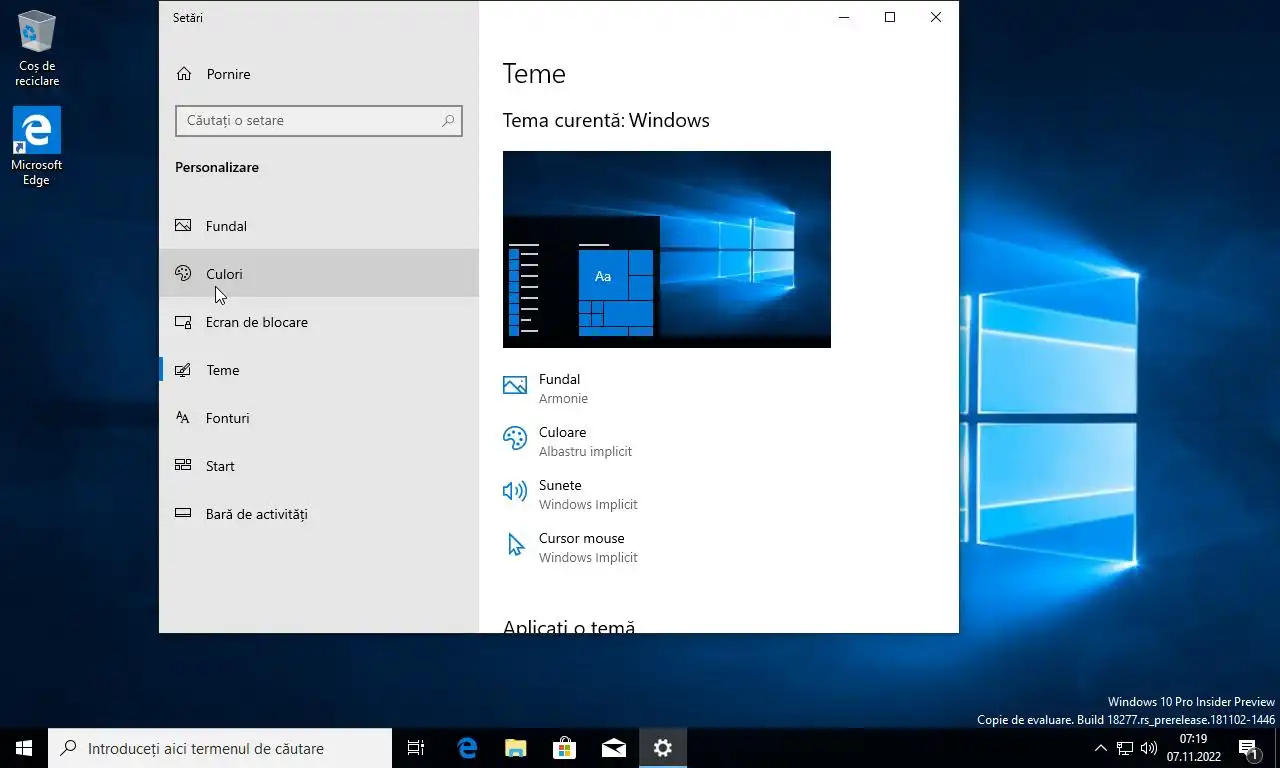Open Bară de activități settings
The height and width of the screenshot is (768, 1280).
tap(319, 514)
